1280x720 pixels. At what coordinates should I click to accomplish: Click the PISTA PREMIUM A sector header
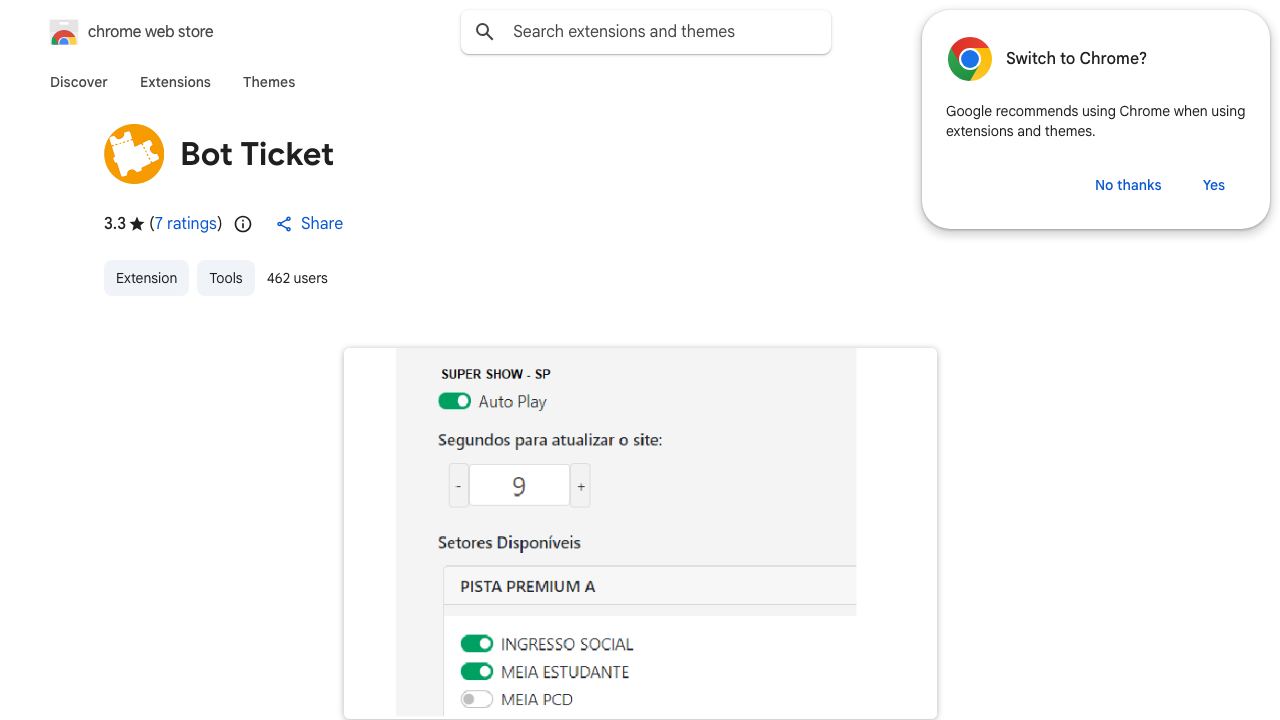(650, 586)
